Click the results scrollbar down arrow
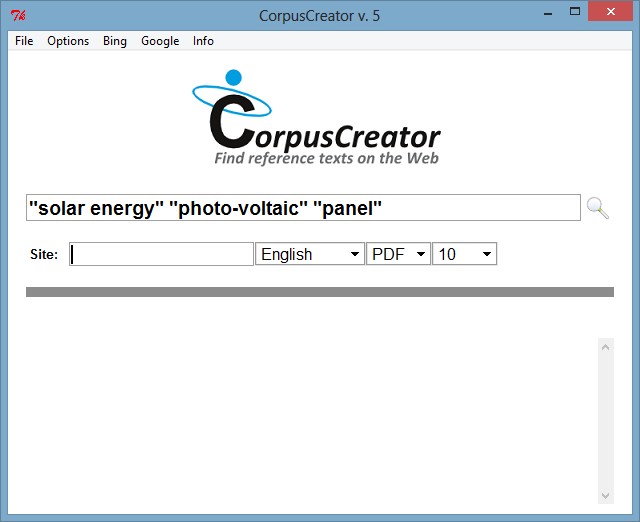Screen dimensions: 640x522 606,495
